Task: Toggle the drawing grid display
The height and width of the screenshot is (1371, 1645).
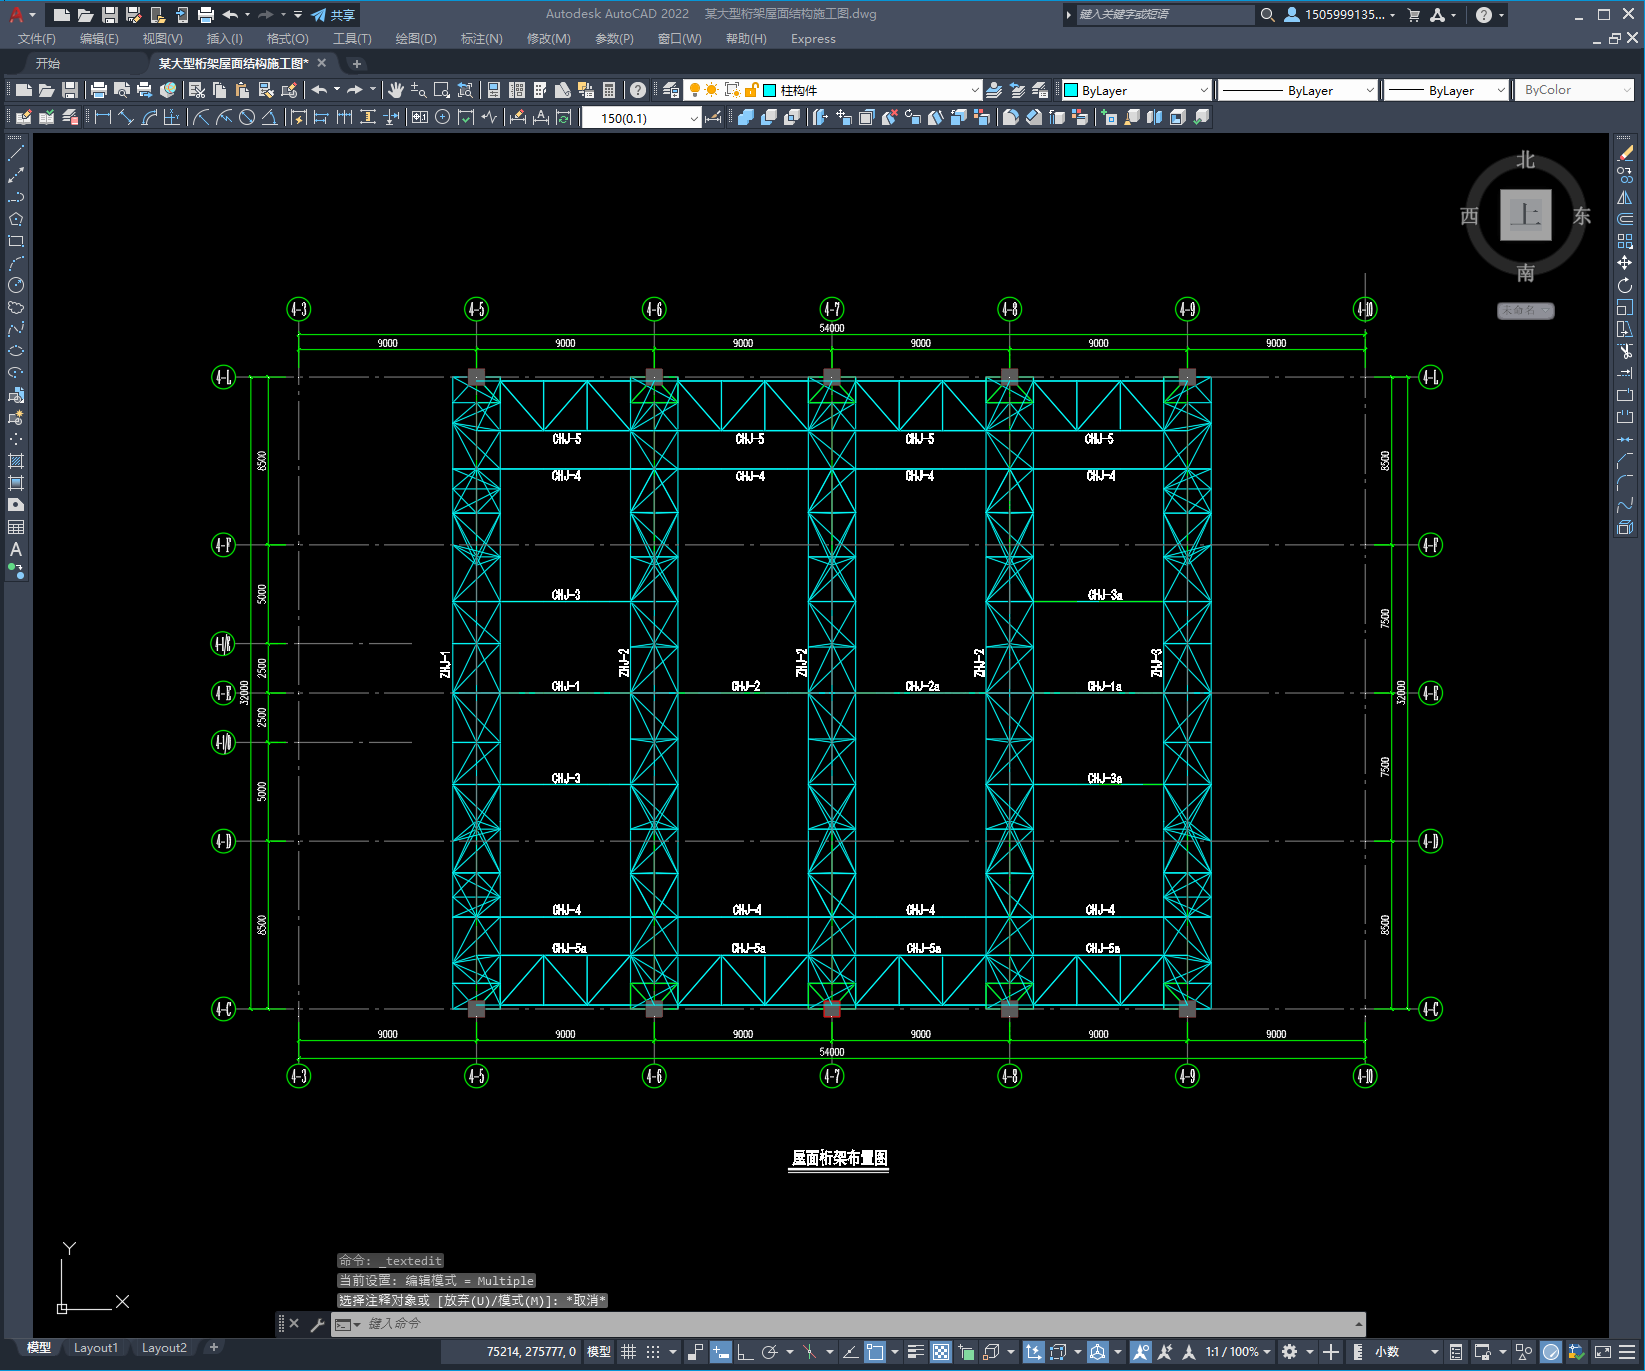Action: (628, 1352)
